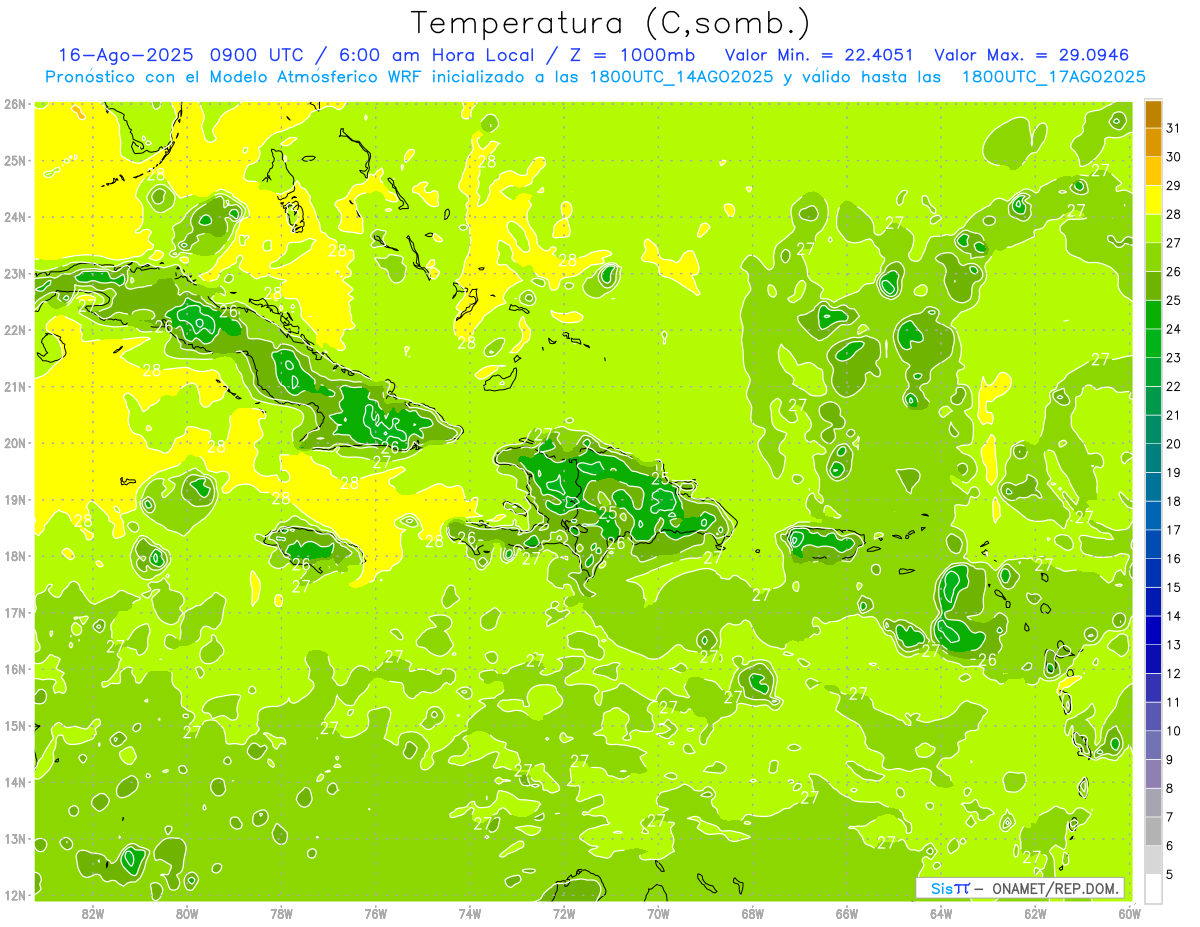Click the legend value '20'
This screenshot has width=1200, height=927.
tap(1174, 444)
